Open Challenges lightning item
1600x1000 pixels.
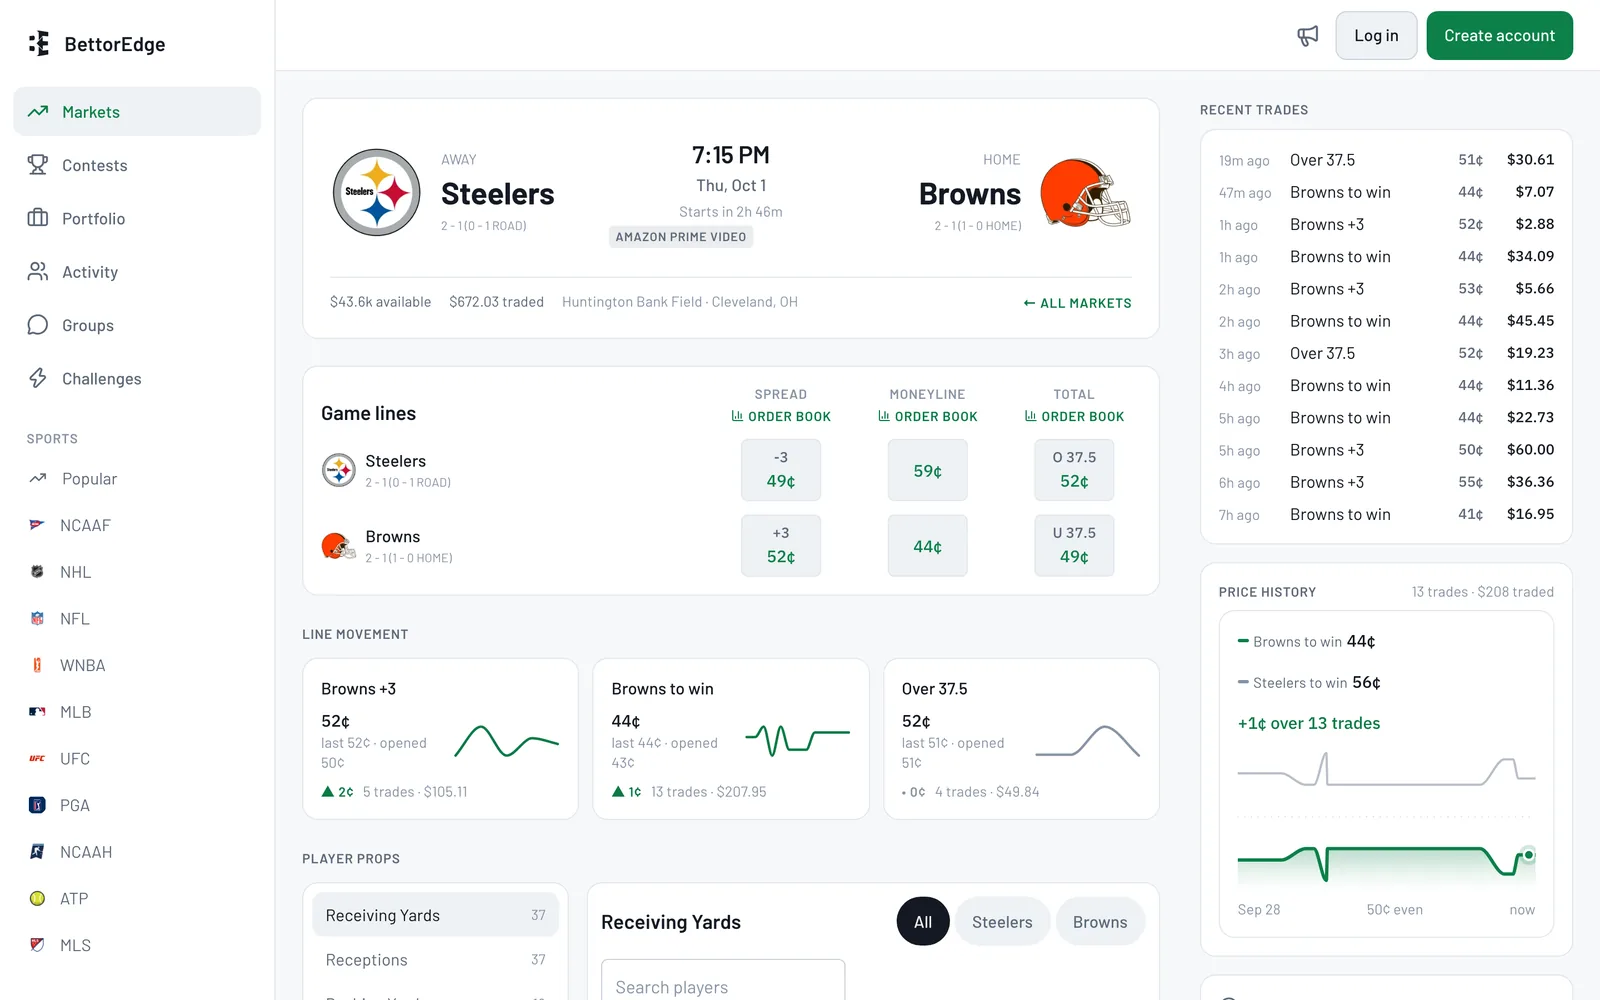coord(137,378)
